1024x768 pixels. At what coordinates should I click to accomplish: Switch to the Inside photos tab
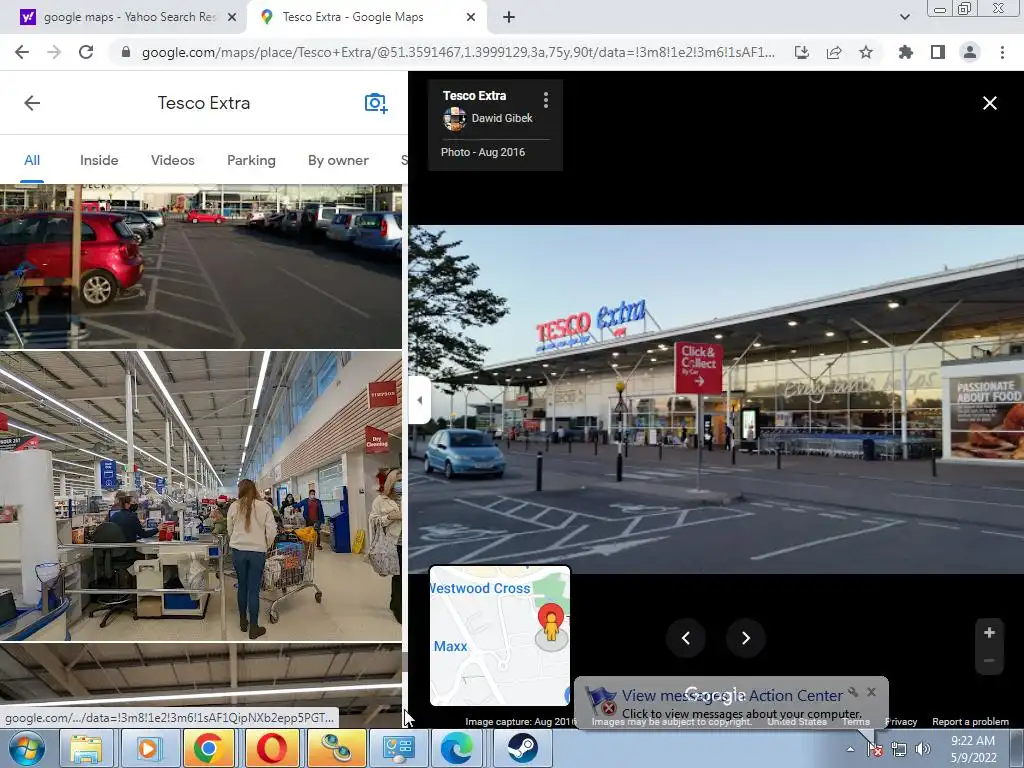pos(99,161)
